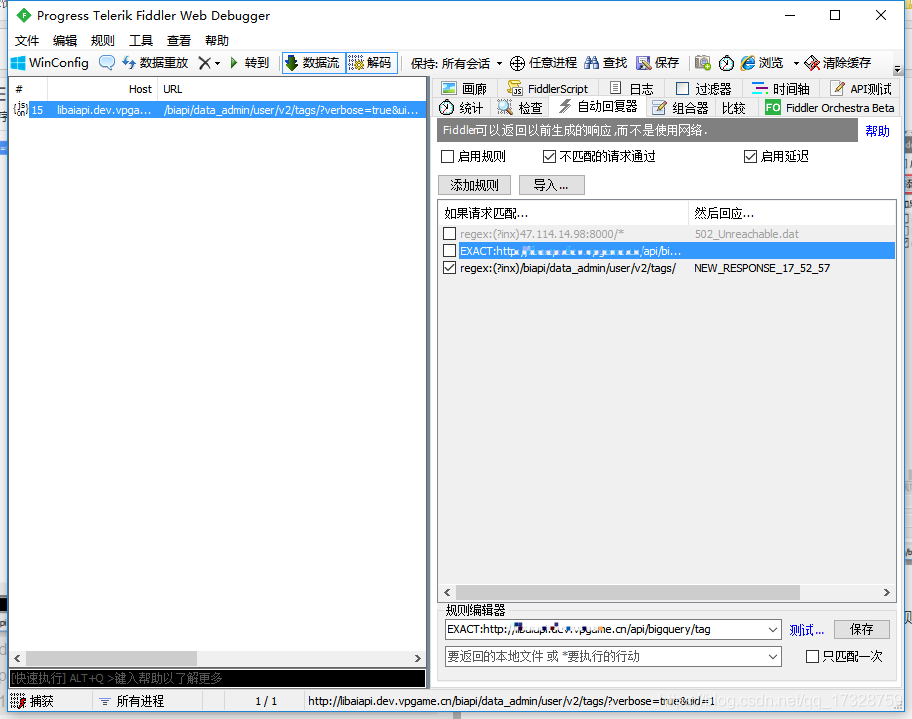
Task: Open the 工具 menu
Action: [141, 41]
